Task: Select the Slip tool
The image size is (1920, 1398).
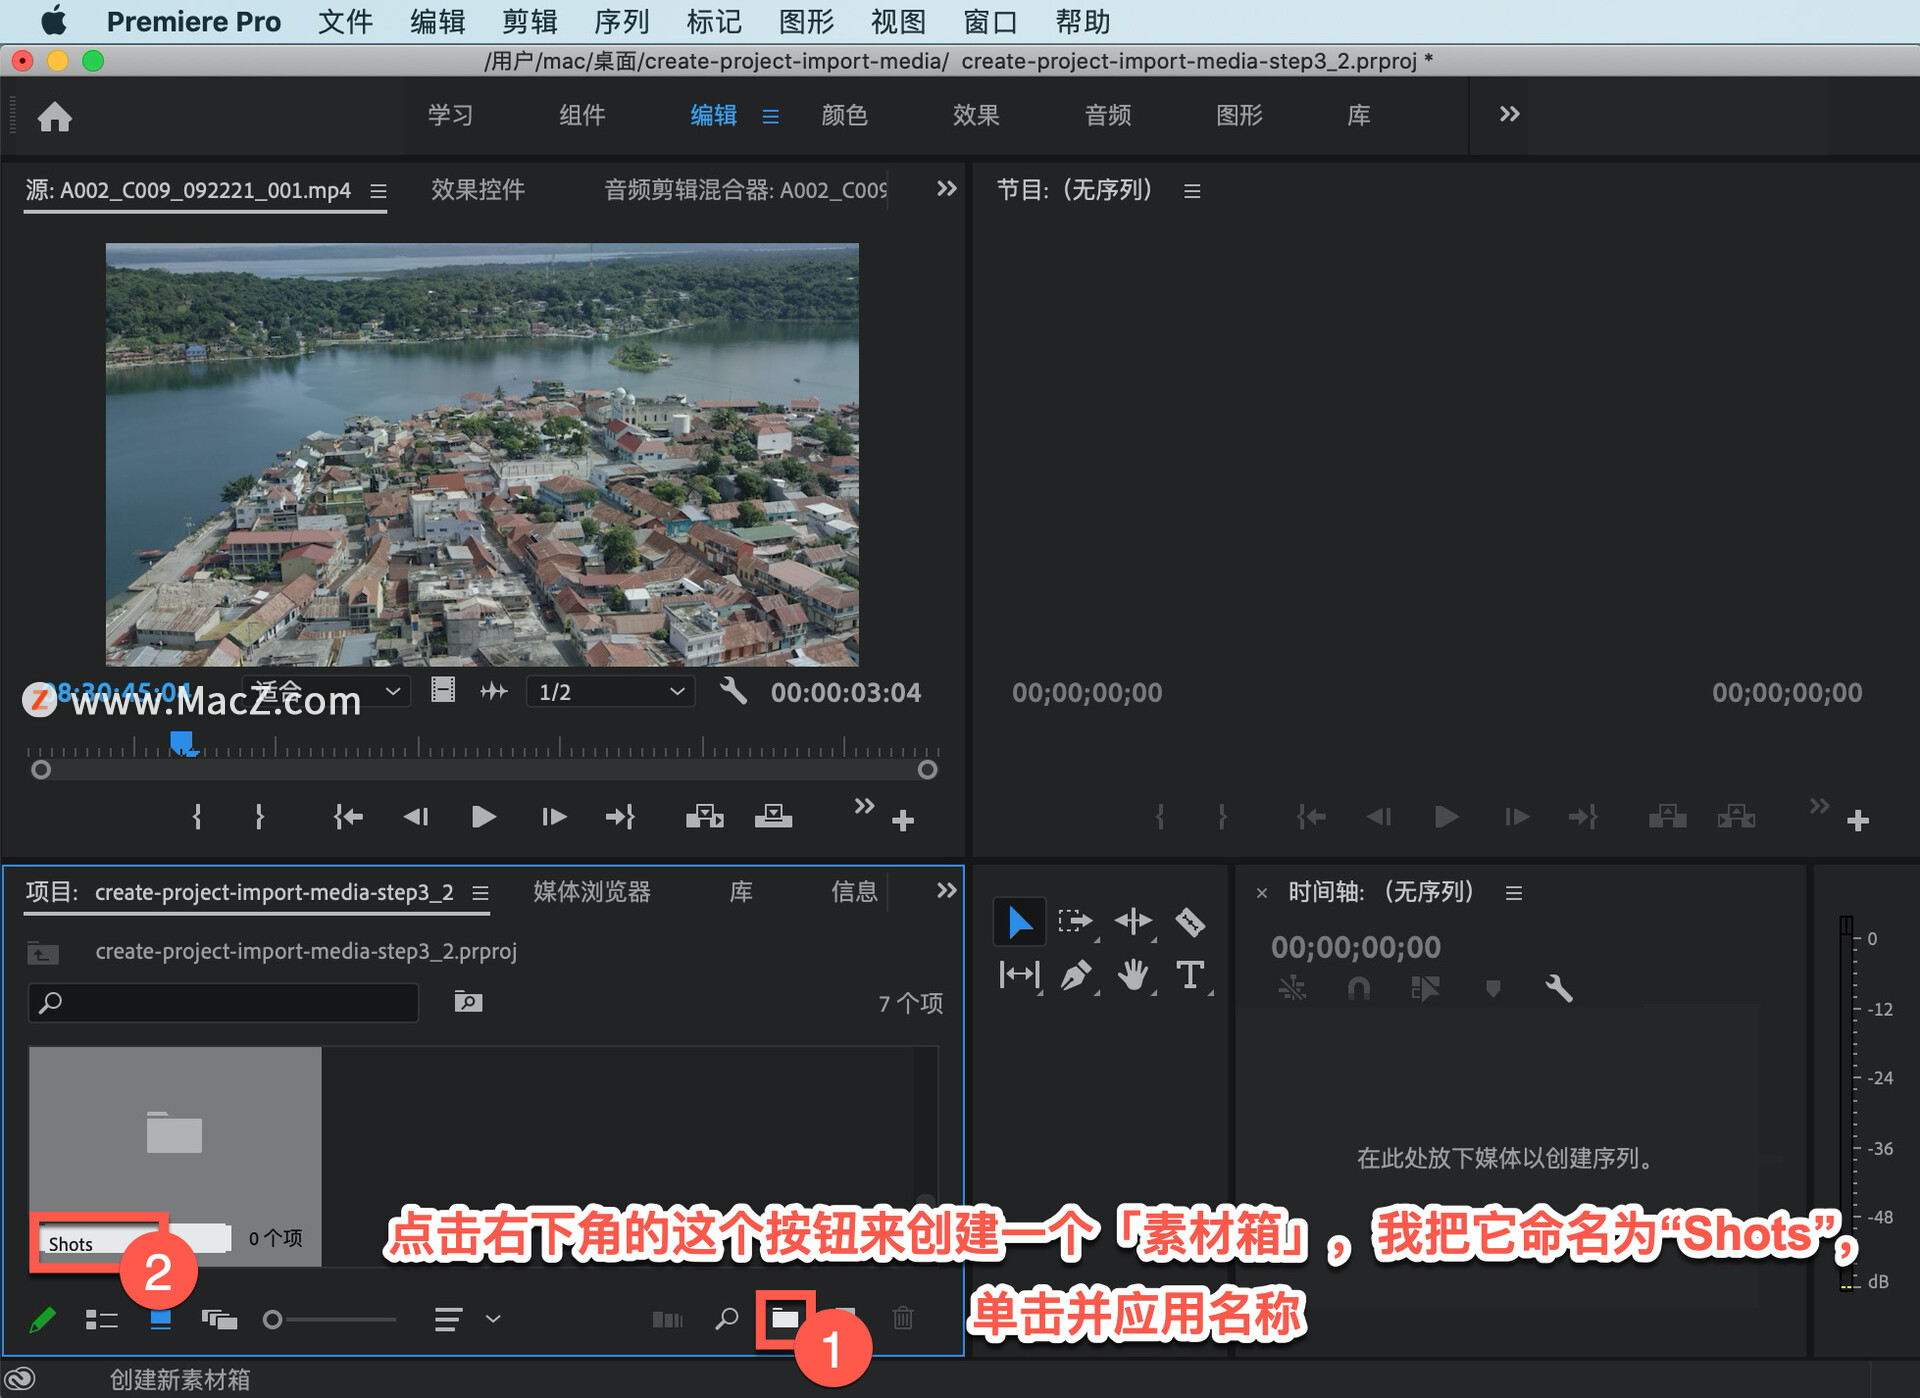Action: click(1019, 974)
